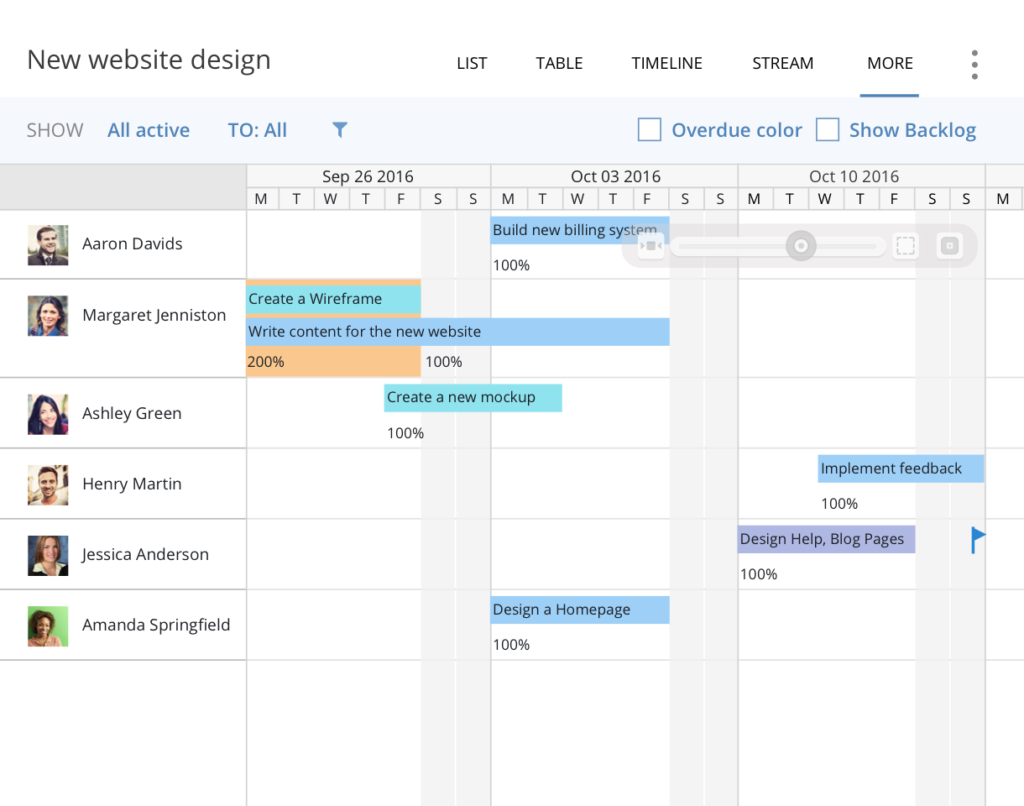Screen dimensions: 1024x806
Task: Switch to the LIST view tab
Action: (x=472, y=63)
